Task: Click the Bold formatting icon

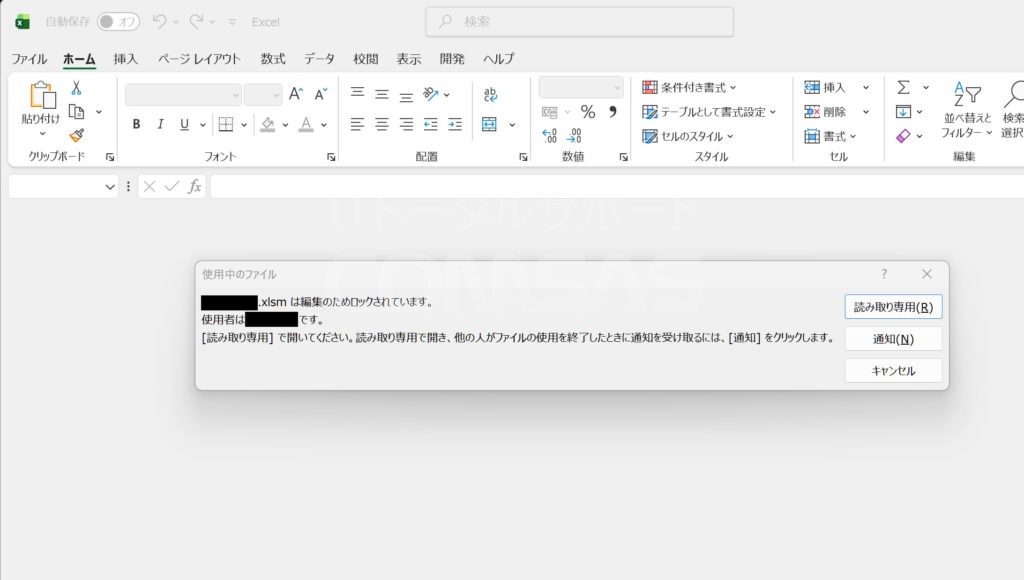Action: (x=136, y=125)
